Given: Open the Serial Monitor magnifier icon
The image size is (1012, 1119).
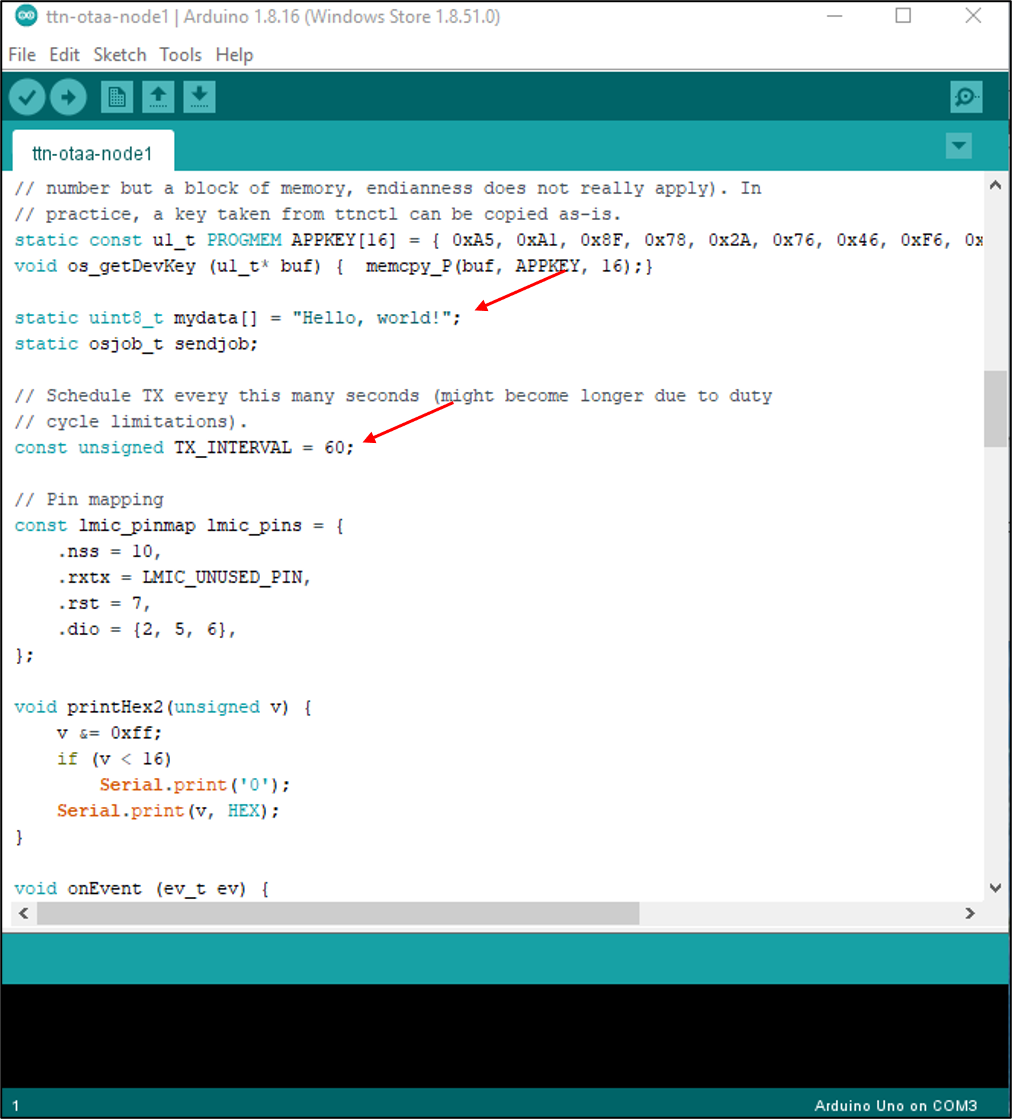Looking at the screenshot, I should point(965,96).
